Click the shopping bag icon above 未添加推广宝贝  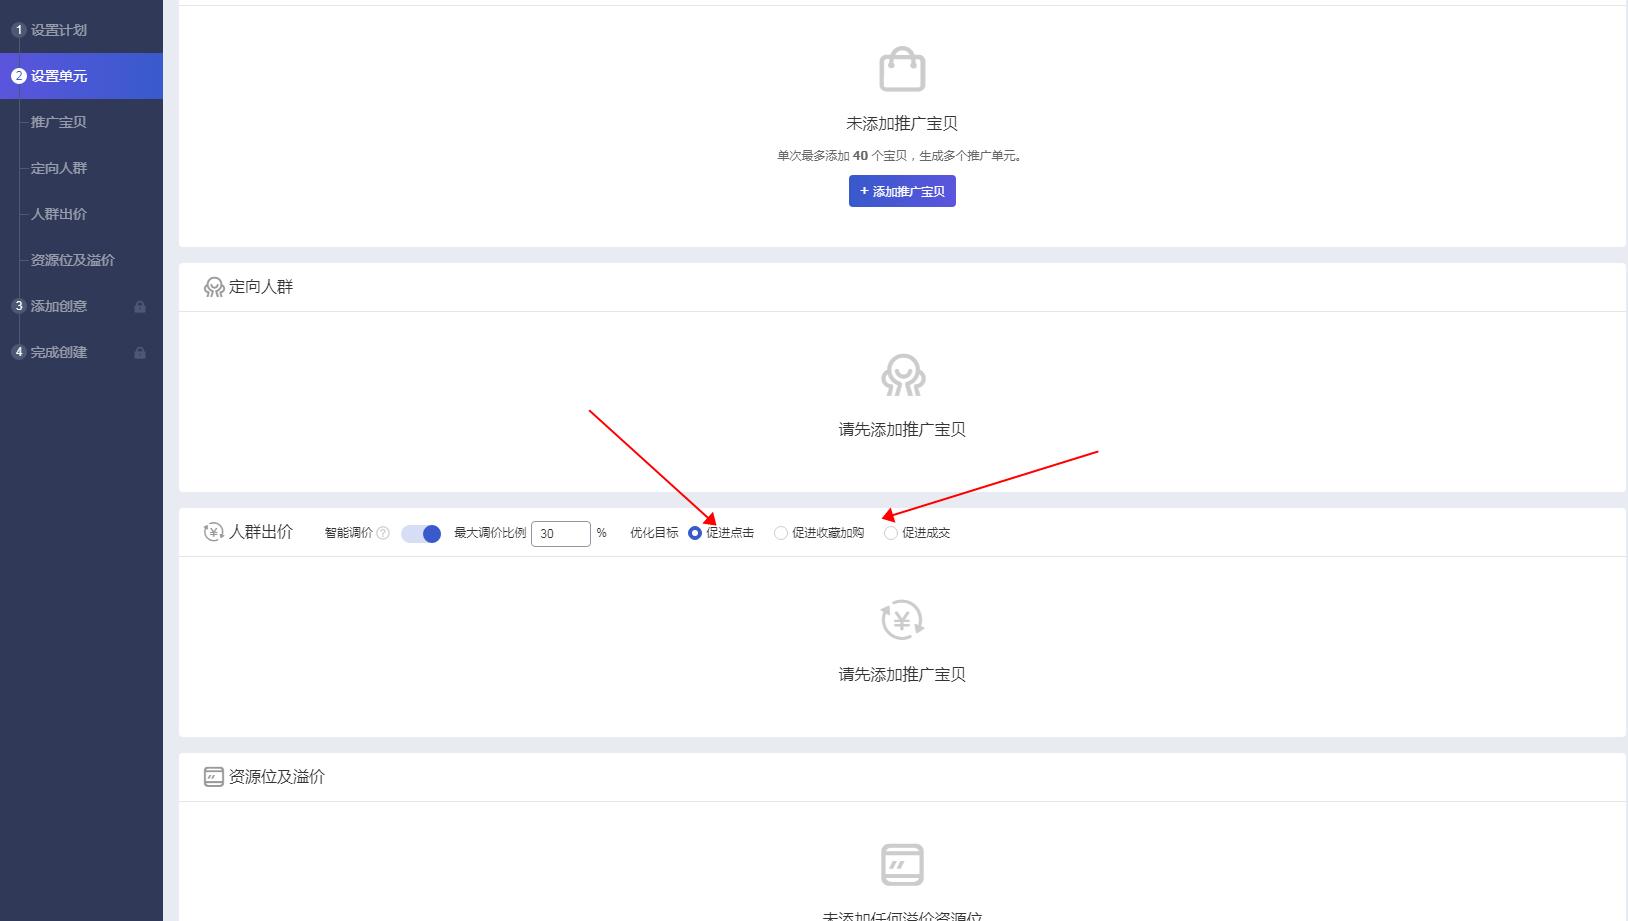[x=901, y=70]
